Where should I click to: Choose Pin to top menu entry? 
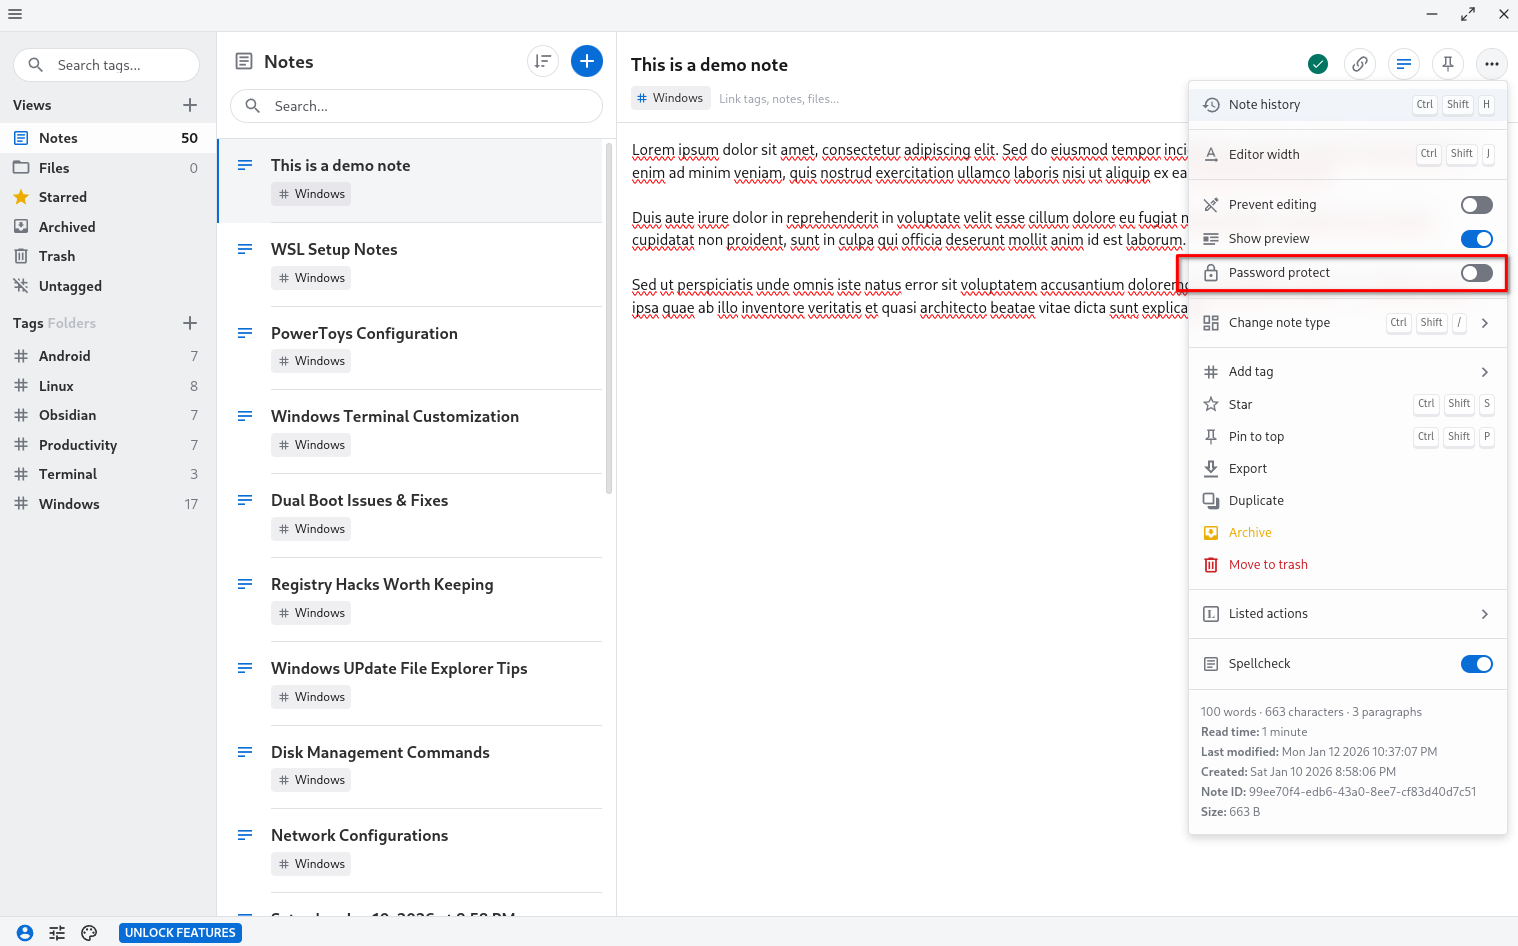[x=1348, y=436]
